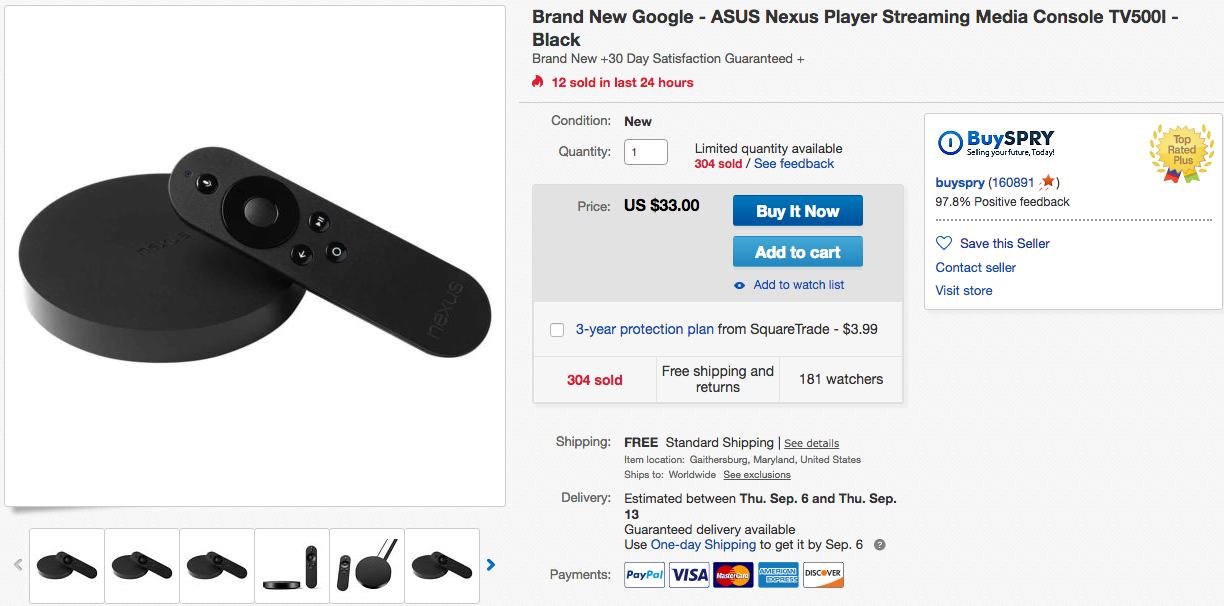
Task: Click the American Express icon
Action: tap(778, 575)
